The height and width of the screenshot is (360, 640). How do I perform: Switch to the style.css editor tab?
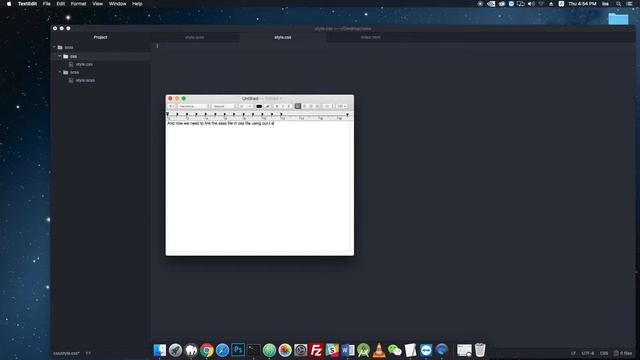(282, 37)
